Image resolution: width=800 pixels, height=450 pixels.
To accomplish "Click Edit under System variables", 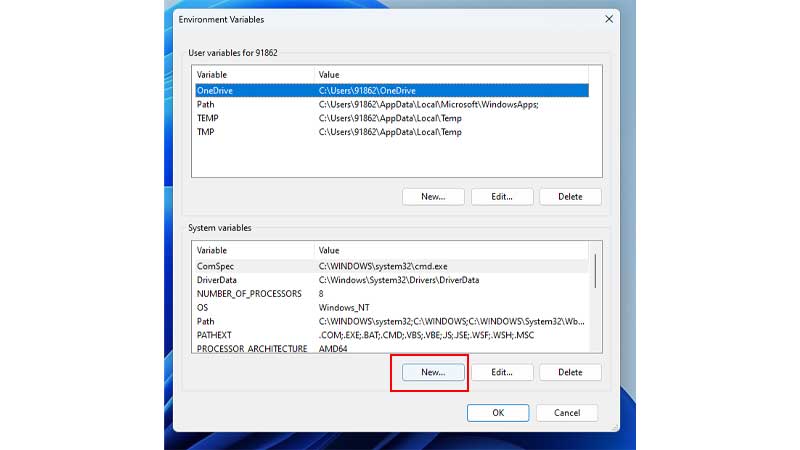I will (x=502, y=372).
